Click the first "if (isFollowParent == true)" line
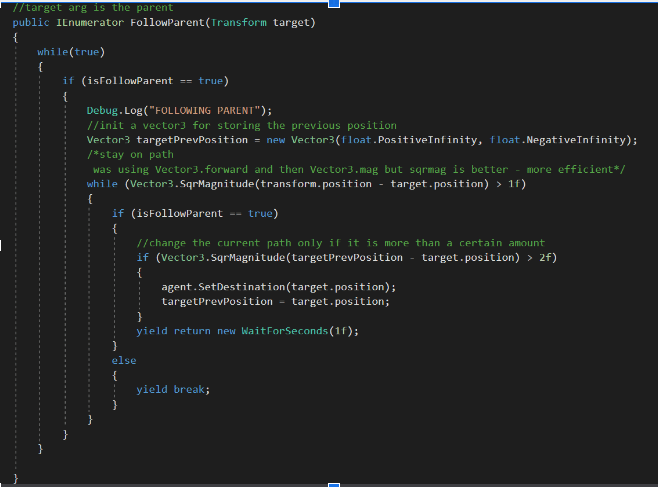This screenshot has width=658, height=487. 146,81
